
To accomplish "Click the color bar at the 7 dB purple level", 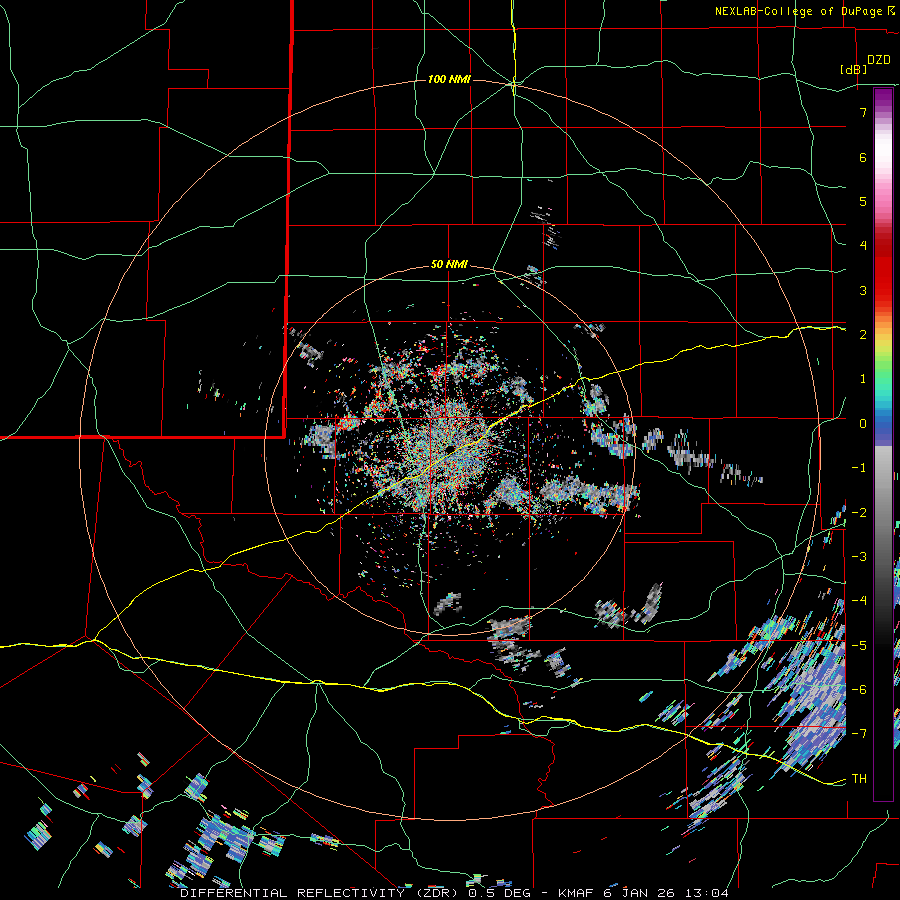I will pyautogui.click(x=883, y=112).
